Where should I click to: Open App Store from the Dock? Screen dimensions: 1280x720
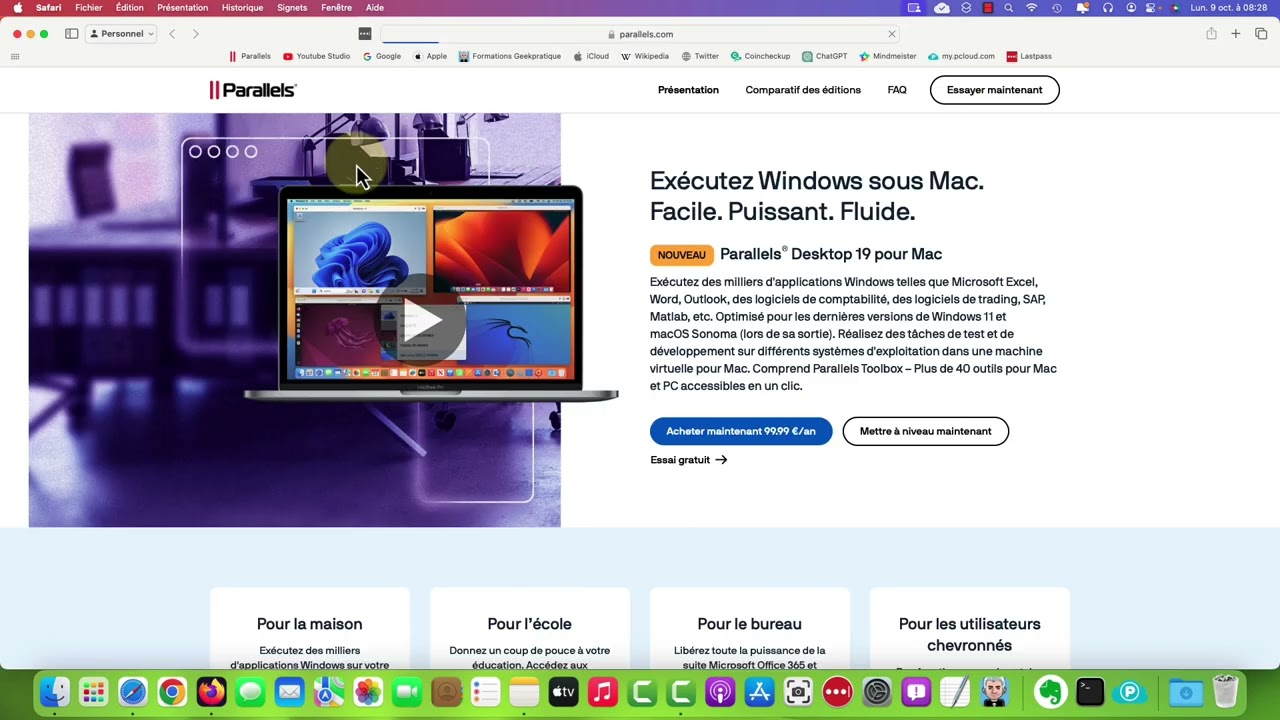pos(759,692)
